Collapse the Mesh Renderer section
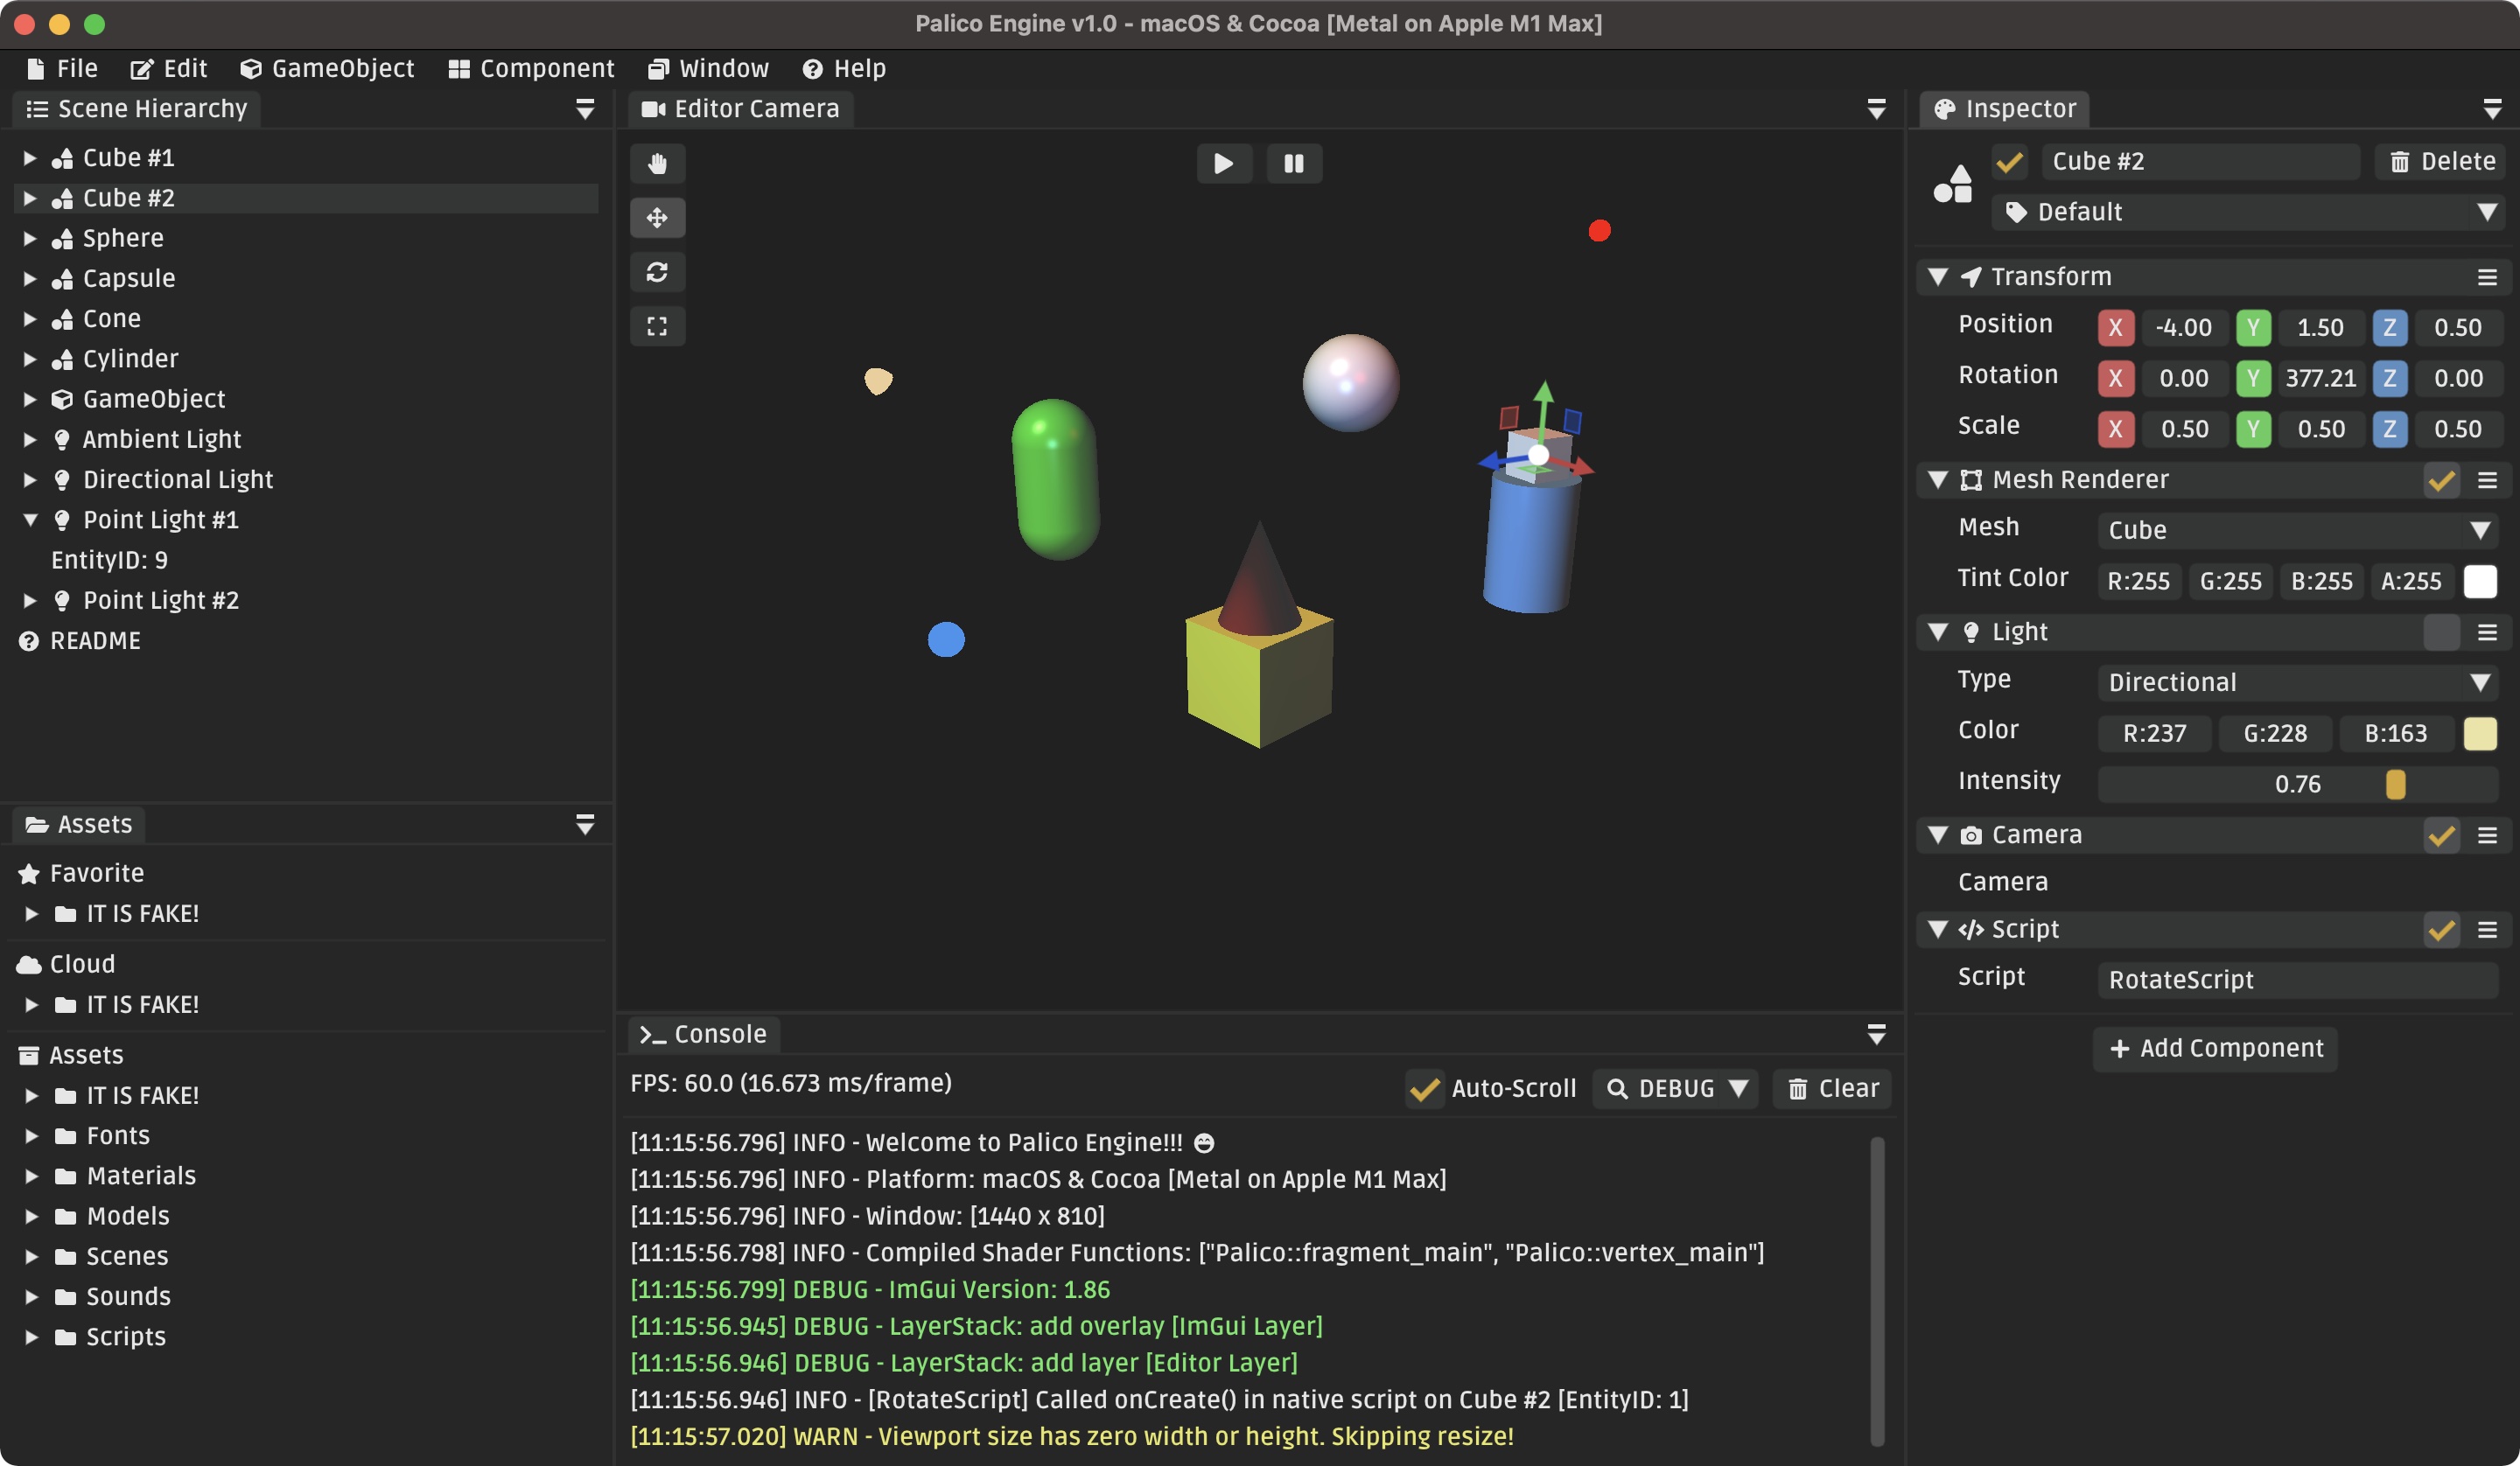The height and width of the screenshot is (1466, 2520). 1938,480
